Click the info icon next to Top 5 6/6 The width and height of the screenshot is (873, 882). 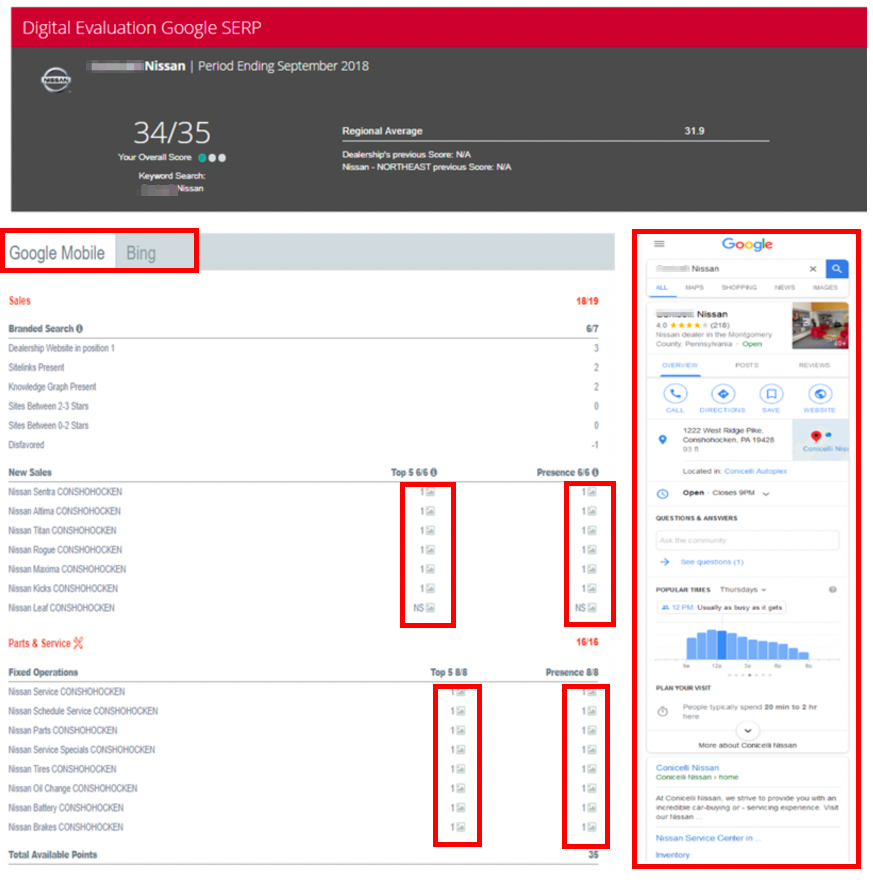pyautogui.click(x=434, y=472)
